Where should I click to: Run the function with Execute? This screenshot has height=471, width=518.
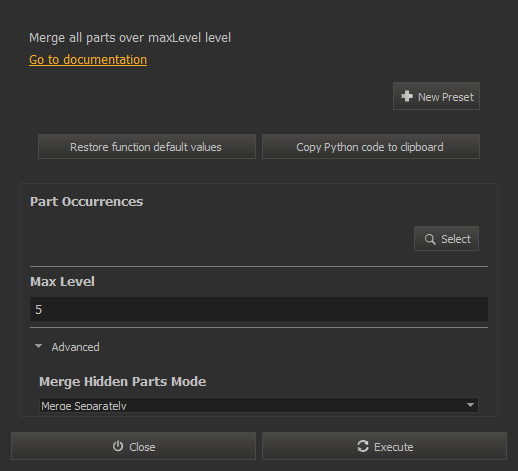coord(384,446)
